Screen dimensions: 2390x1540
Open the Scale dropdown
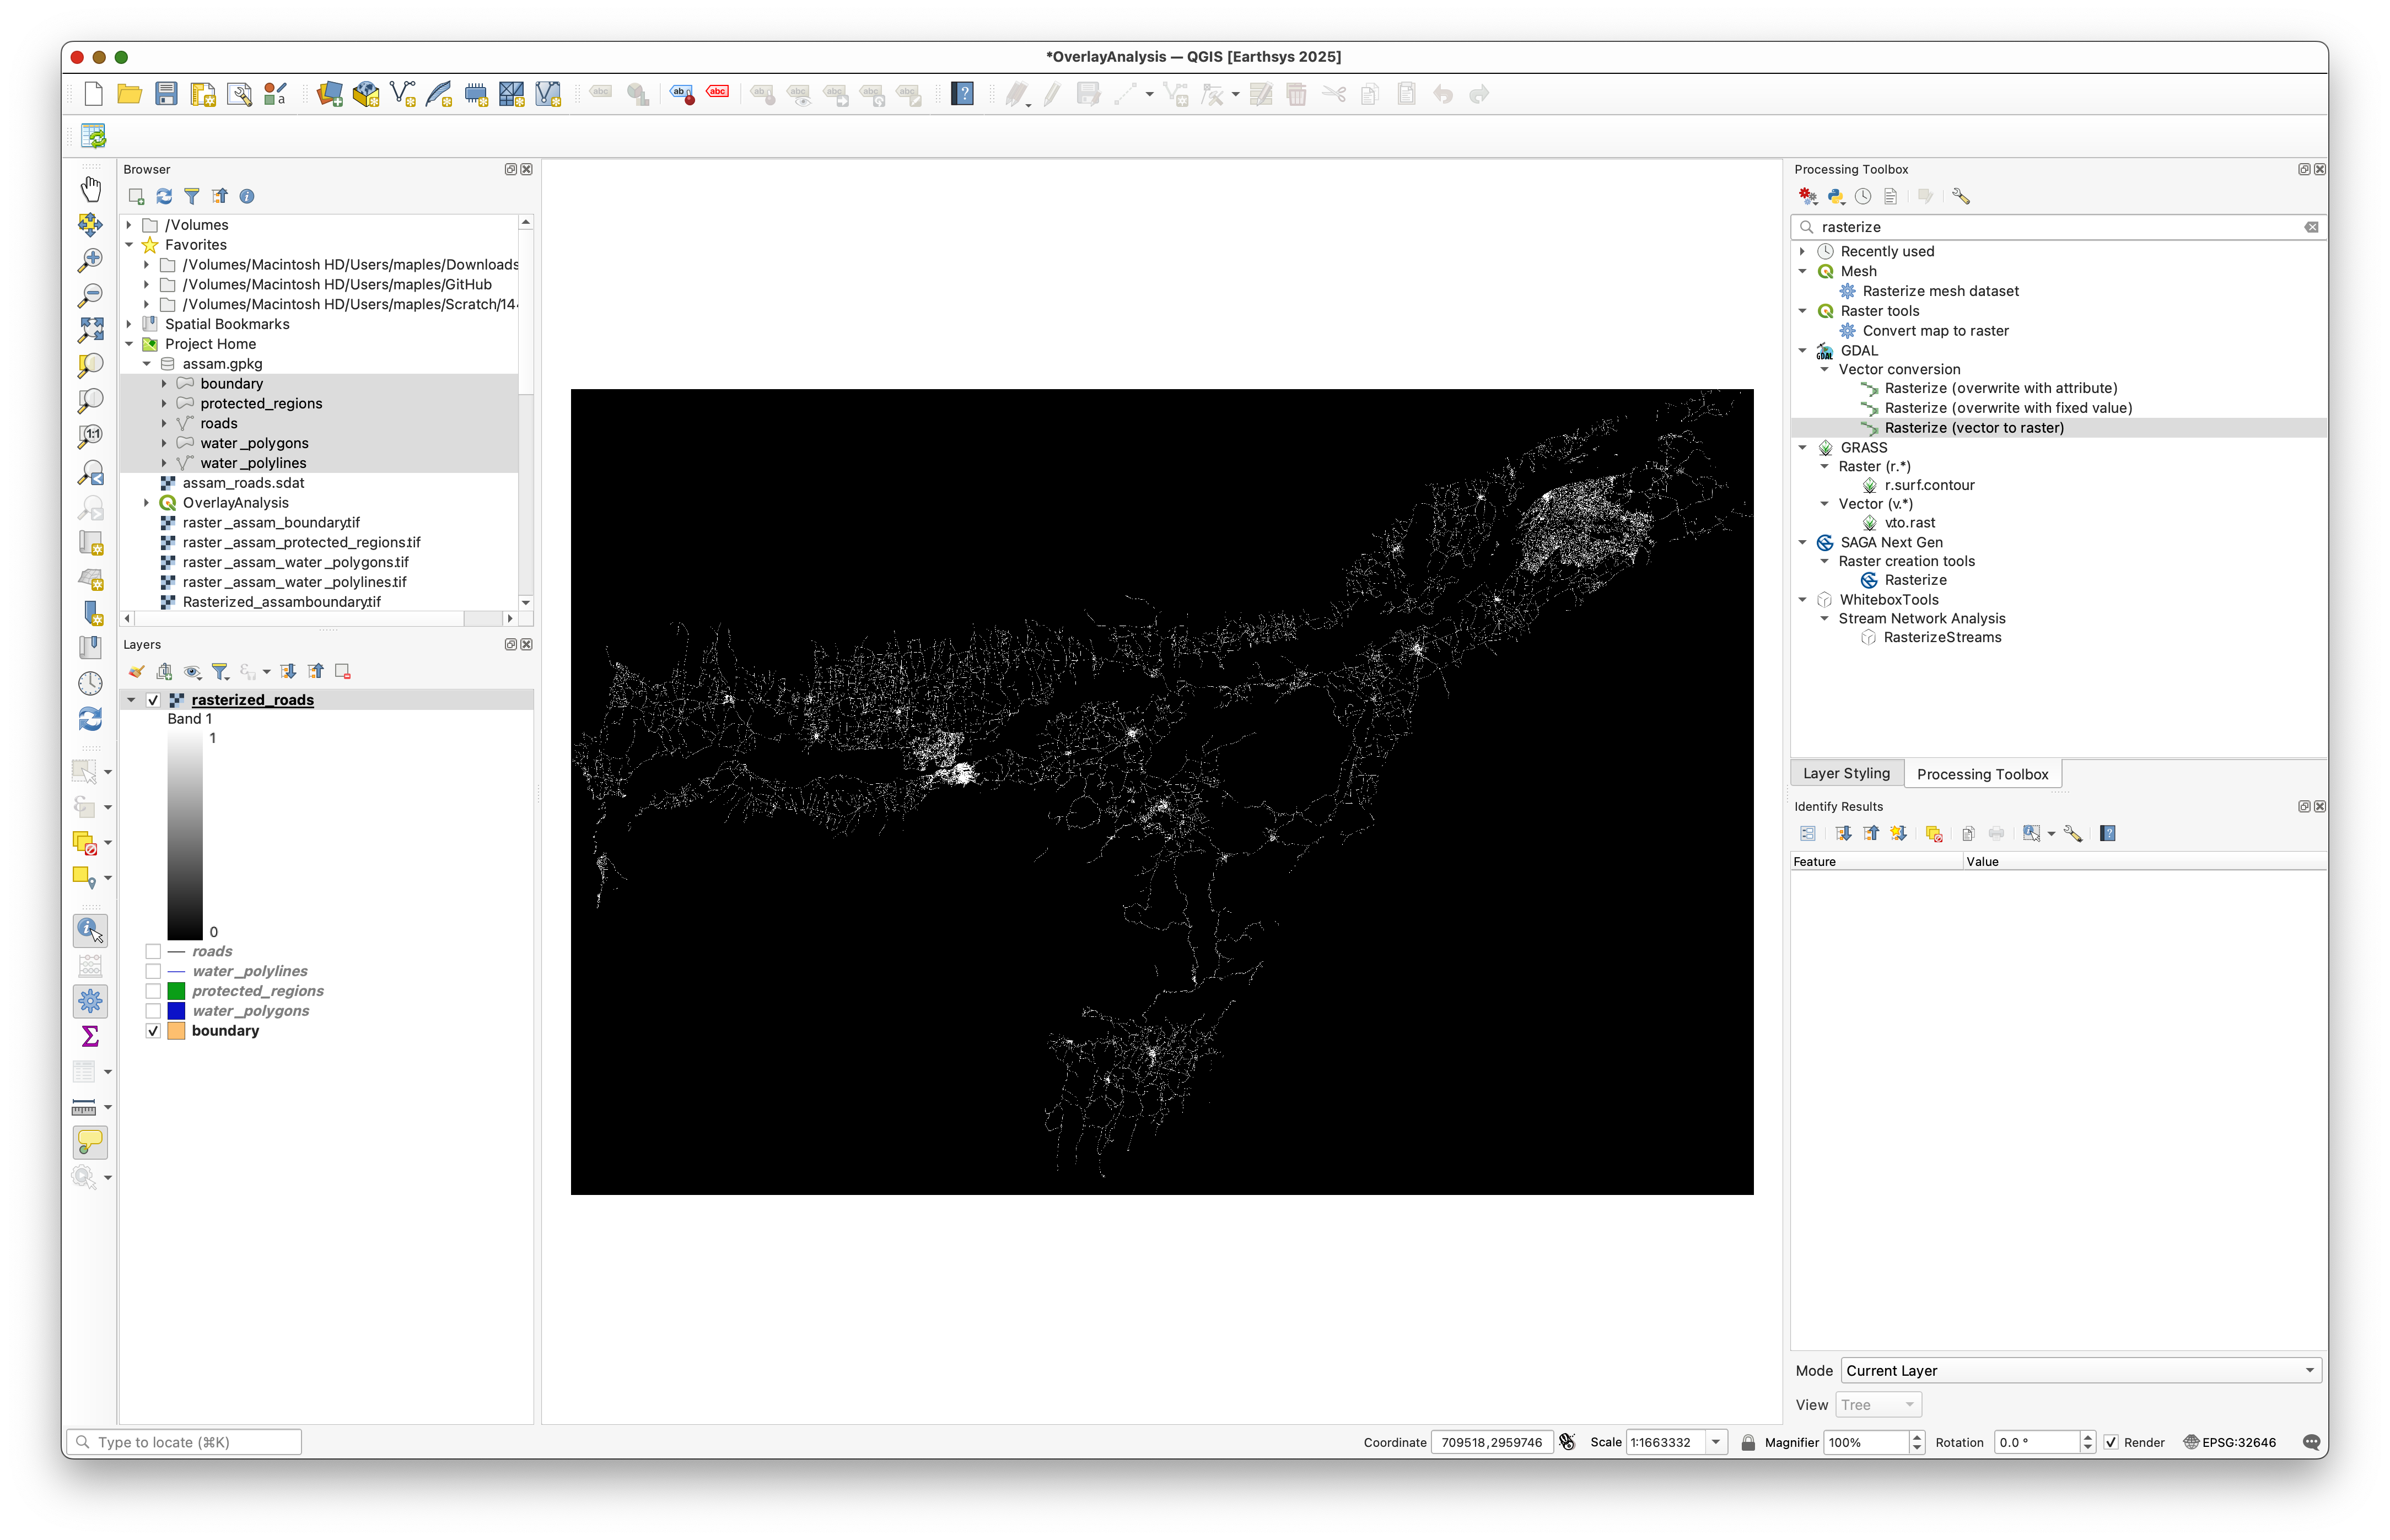click(1716, 1442)
